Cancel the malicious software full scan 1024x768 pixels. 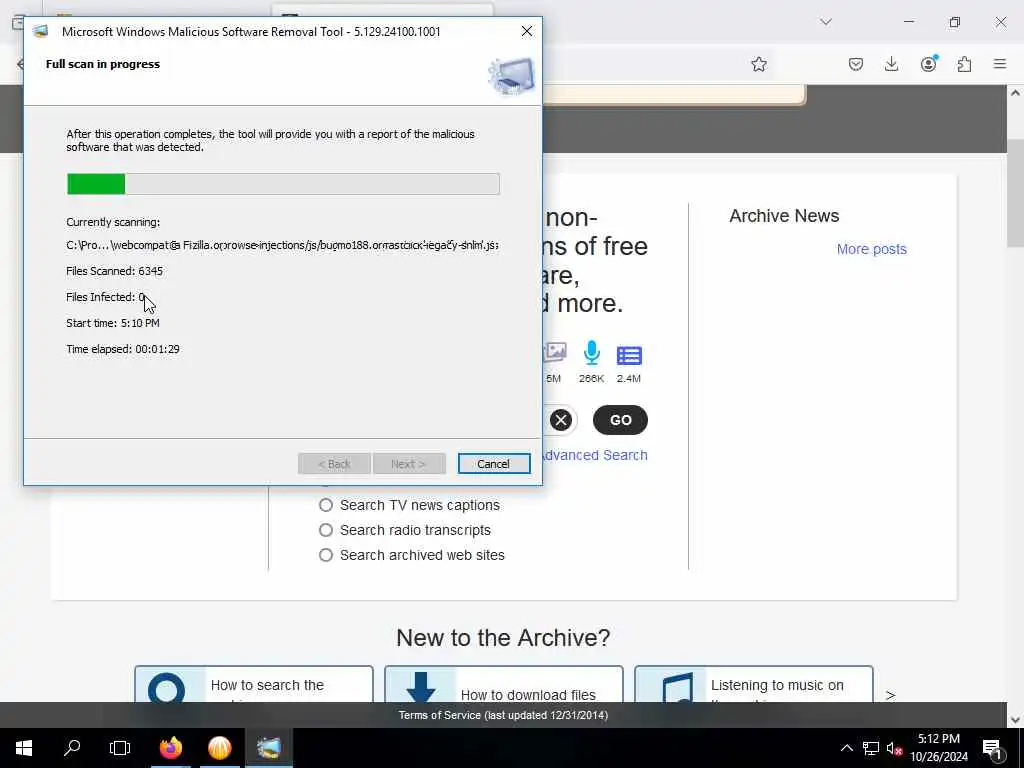point(493,464)
